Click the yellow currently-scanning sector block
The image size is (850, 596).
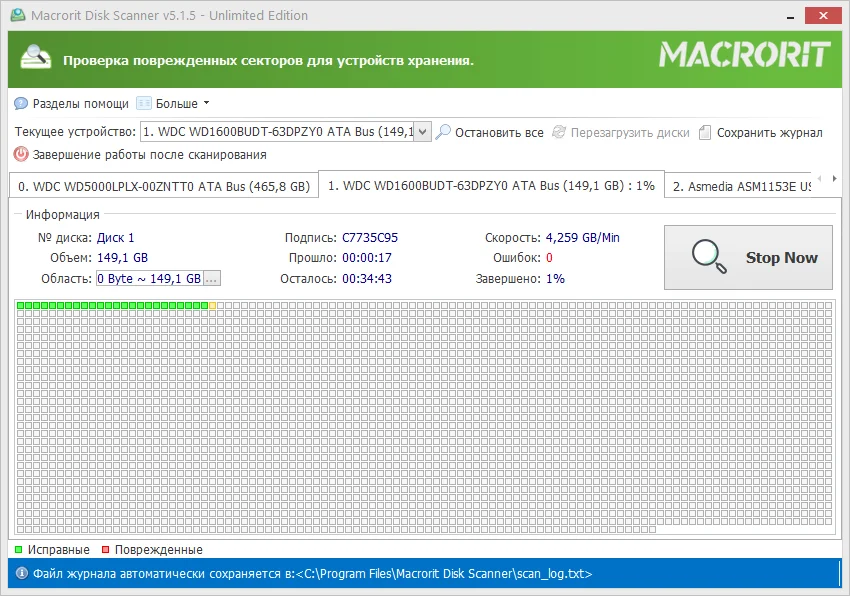coord(212,306)
